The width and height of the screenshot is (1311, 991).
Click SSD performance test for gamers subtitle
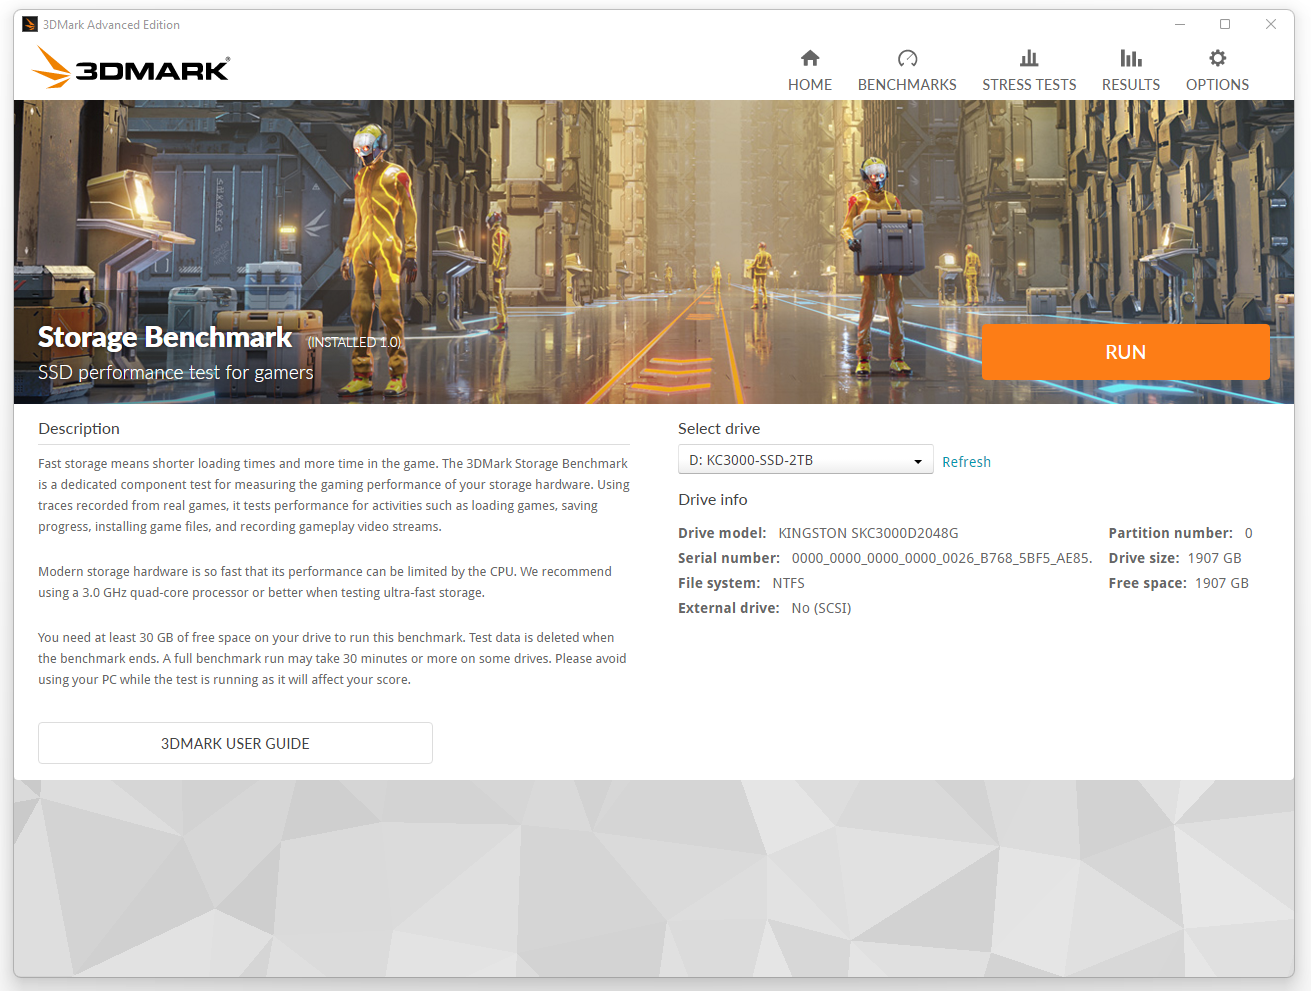[x=176, y=373]
